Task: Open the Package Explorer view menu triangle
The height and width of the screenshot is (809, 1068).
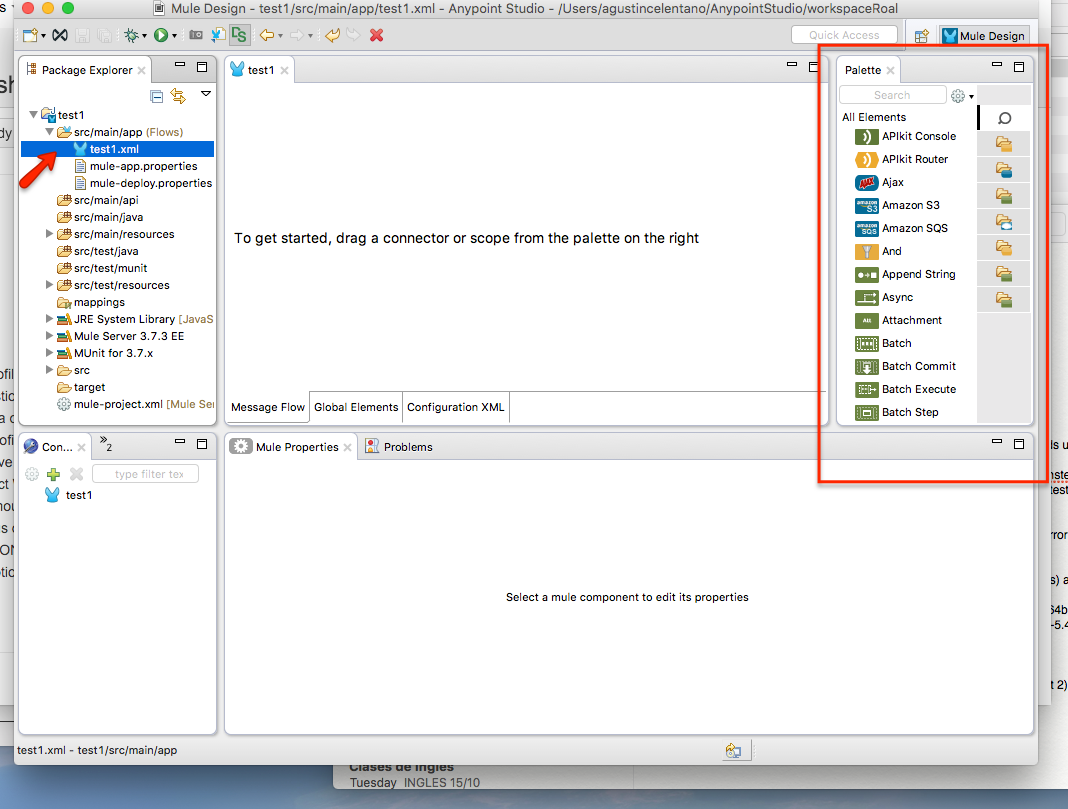Action: coord(206,94)
